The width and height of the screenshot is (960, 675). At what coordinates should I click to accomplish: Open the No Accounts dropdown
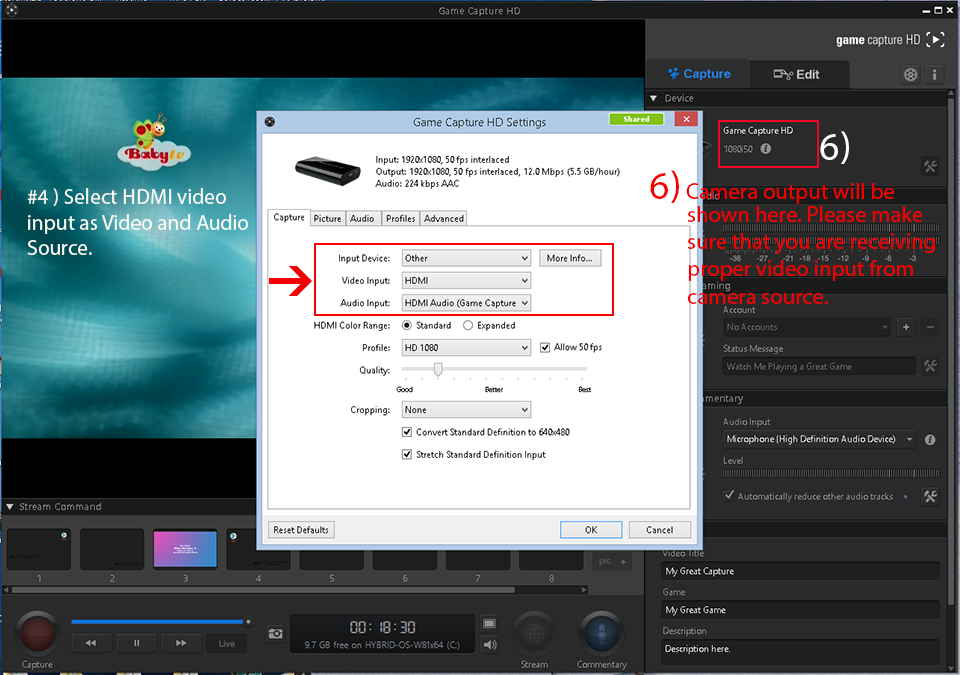(x=806, y=327)
